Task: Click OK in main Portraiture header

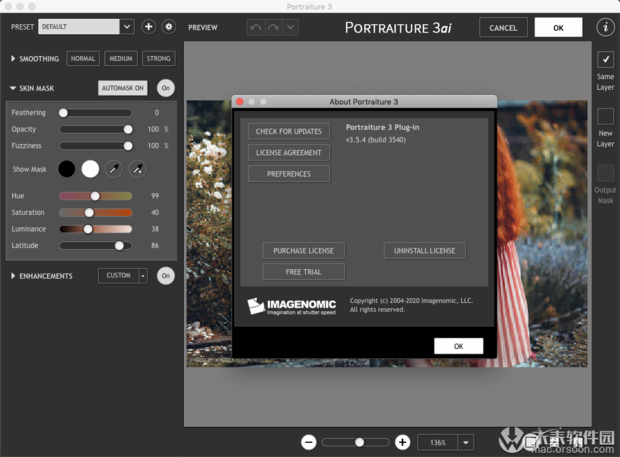Action: [x=558, y=28]
